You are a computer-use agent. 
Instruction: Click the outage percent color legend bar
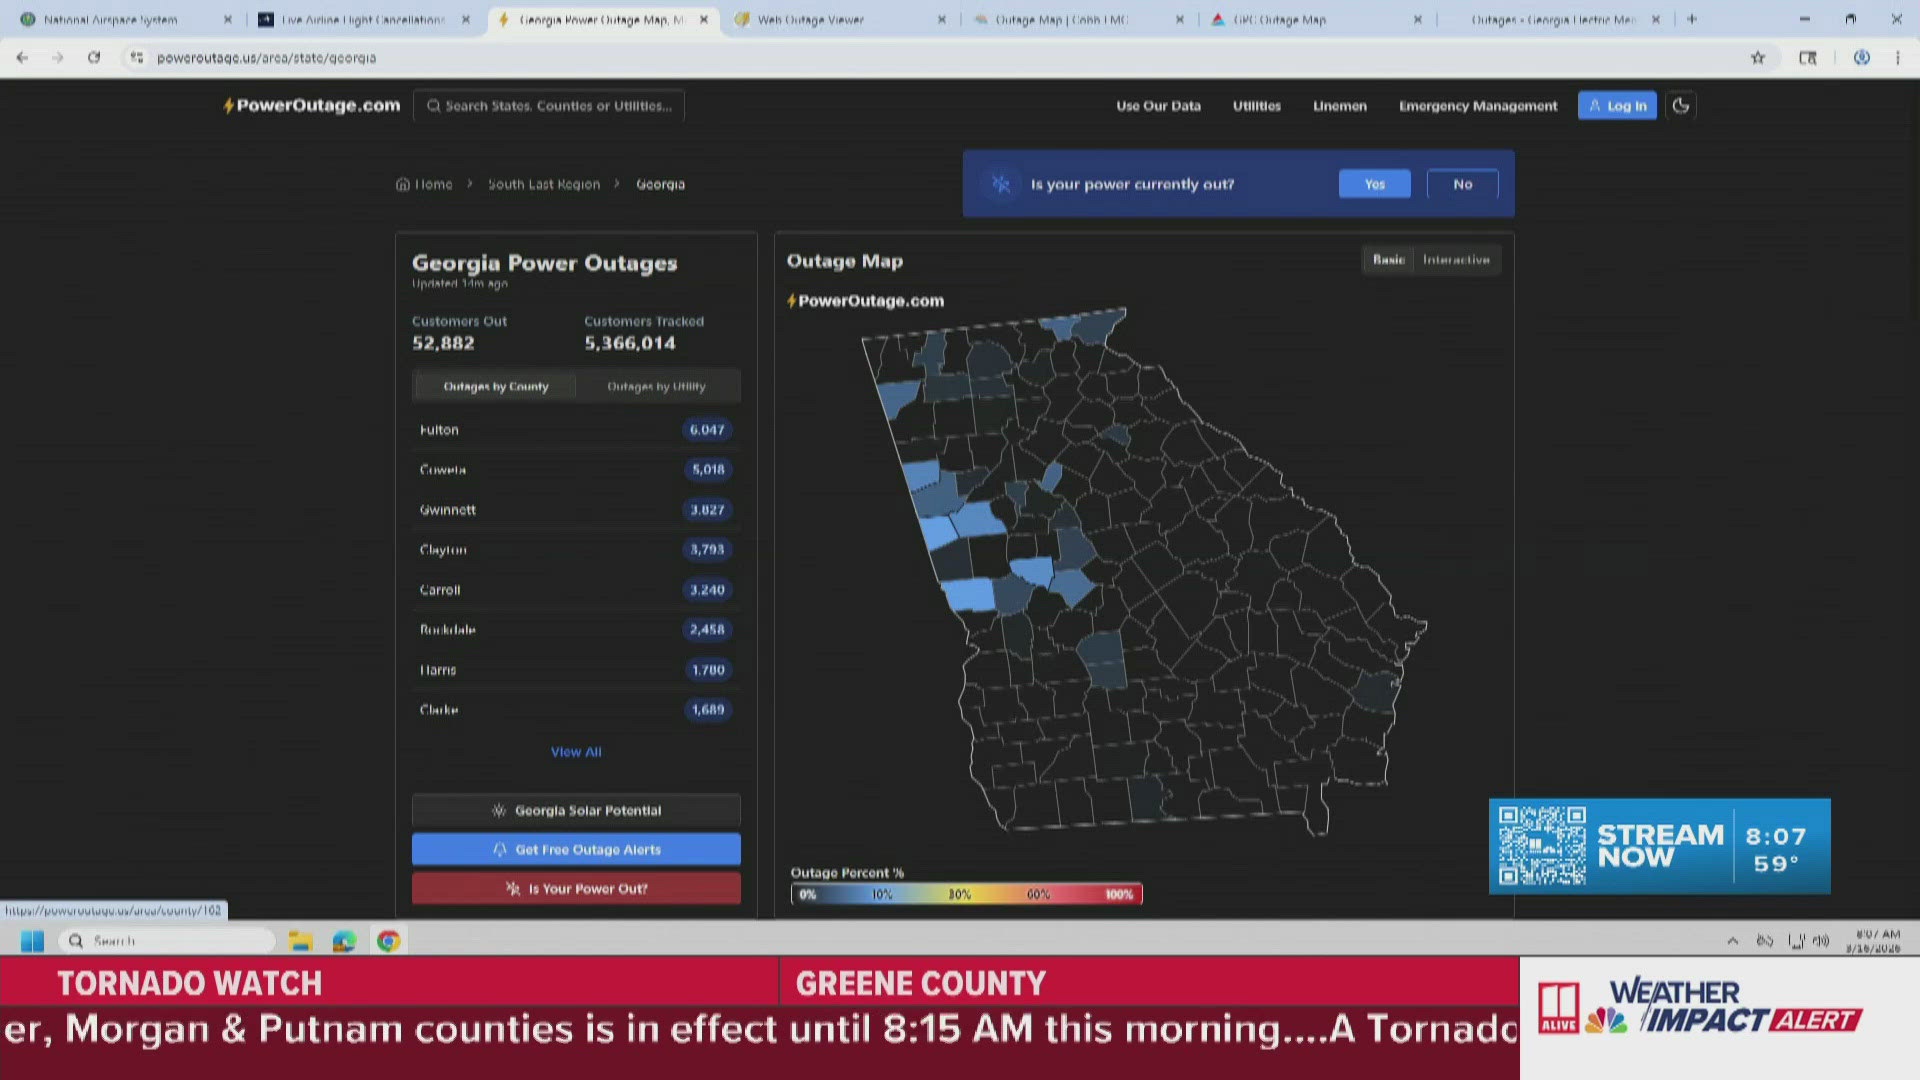click(x=966, y=894)
